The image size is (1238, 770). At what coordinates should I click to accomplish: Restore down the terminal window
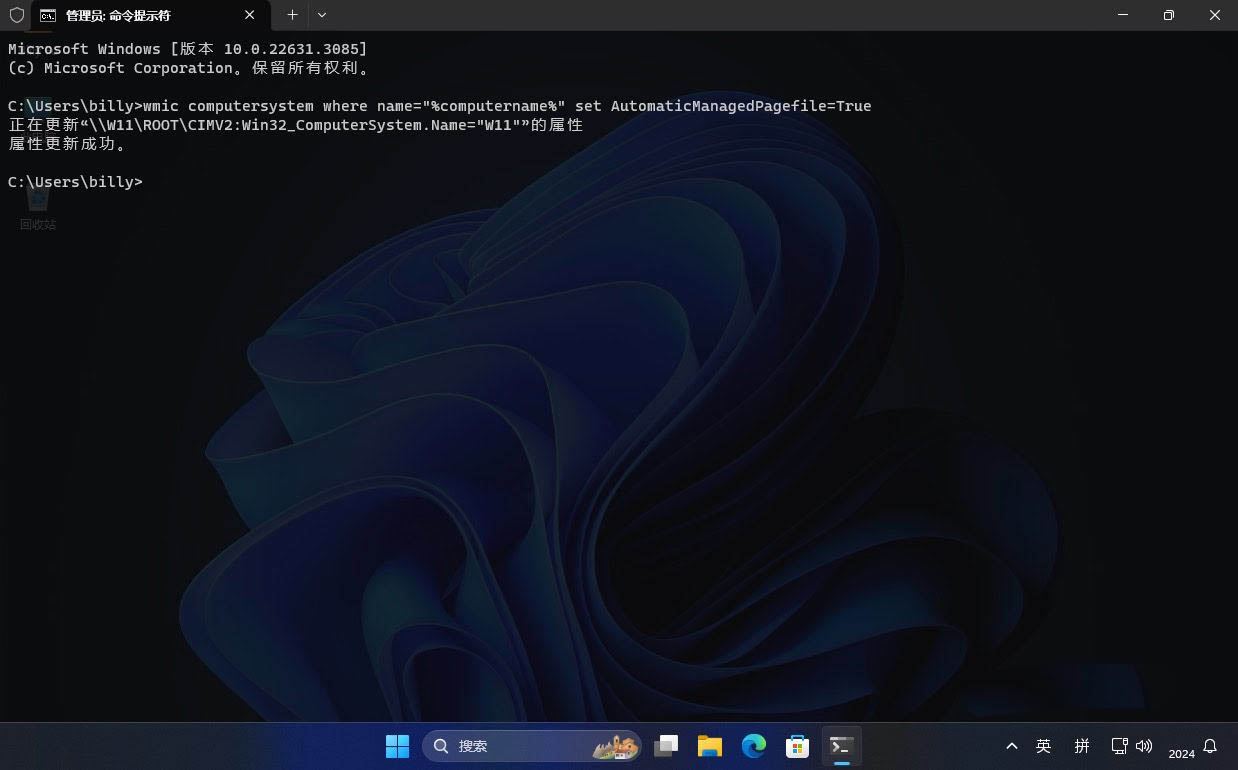pyautogui.click(x=1168, y=15)
